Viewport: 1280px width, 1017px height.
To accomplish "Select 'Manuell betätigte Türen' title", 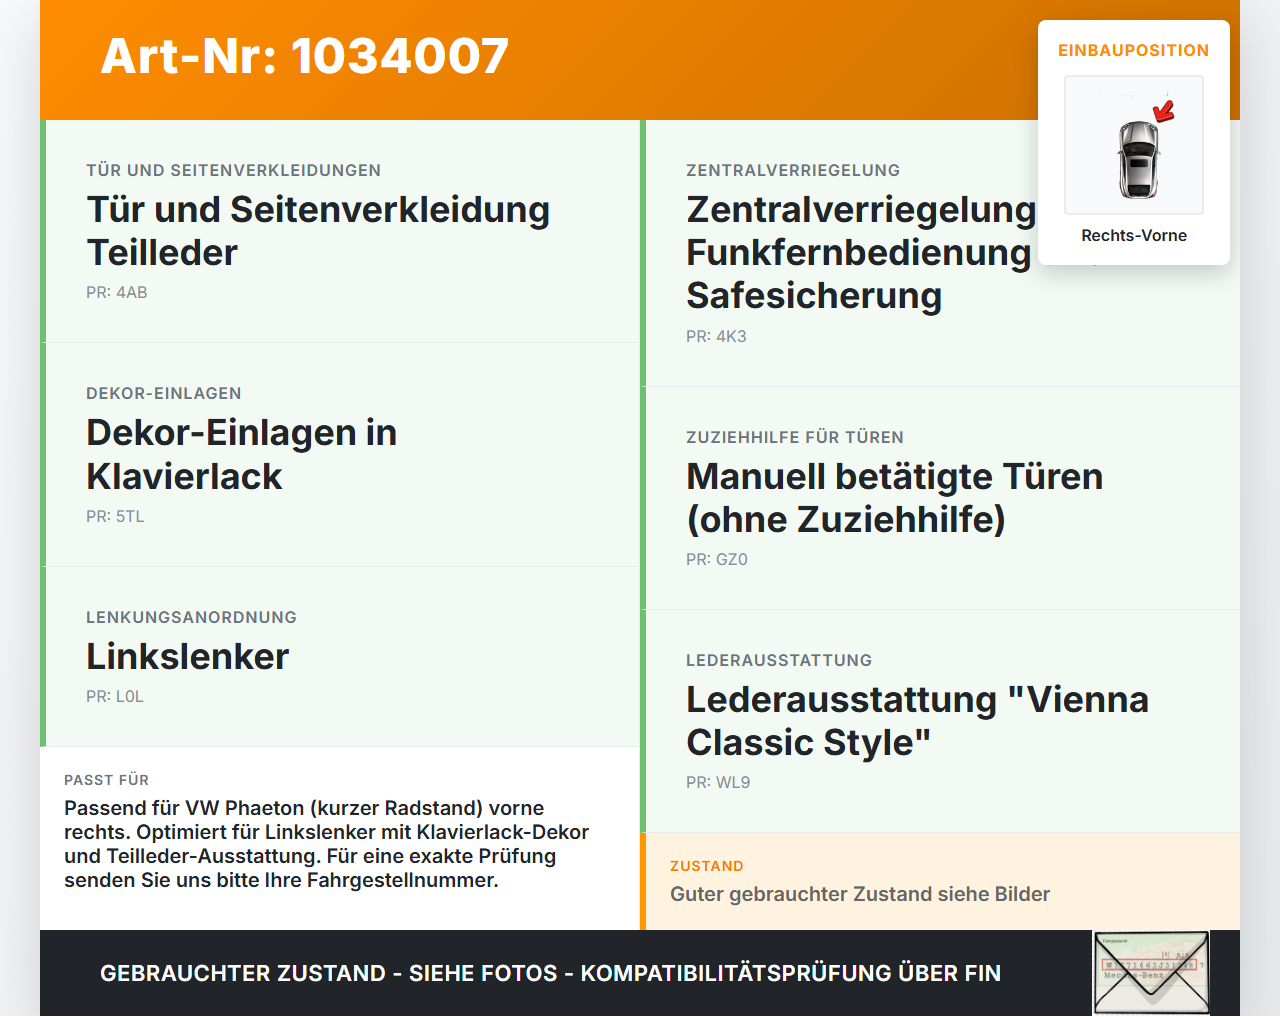I will (x=895, y=498).
